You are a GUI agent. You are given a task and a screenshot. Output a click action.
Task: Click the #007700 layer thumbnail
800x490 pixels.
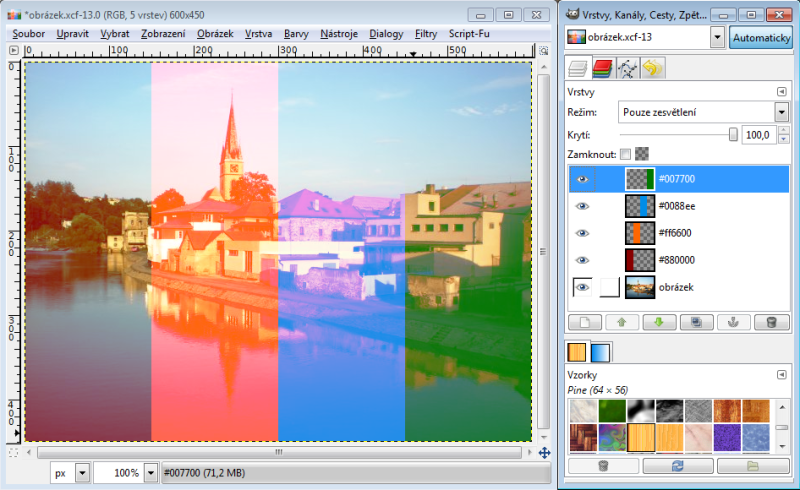pyautogui.click(x=640, y=179)
